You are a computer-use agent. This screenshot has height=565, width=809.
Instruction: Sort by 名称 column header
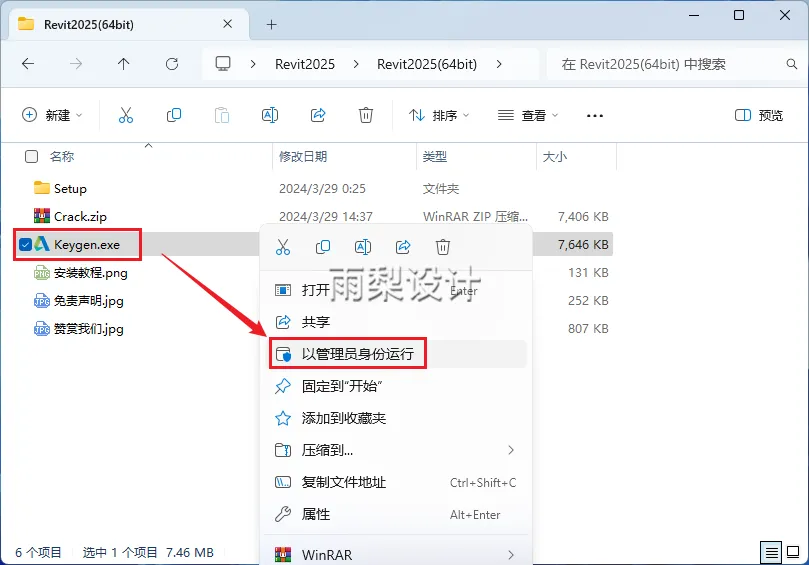pyautogui.click(x=62, y=156)
